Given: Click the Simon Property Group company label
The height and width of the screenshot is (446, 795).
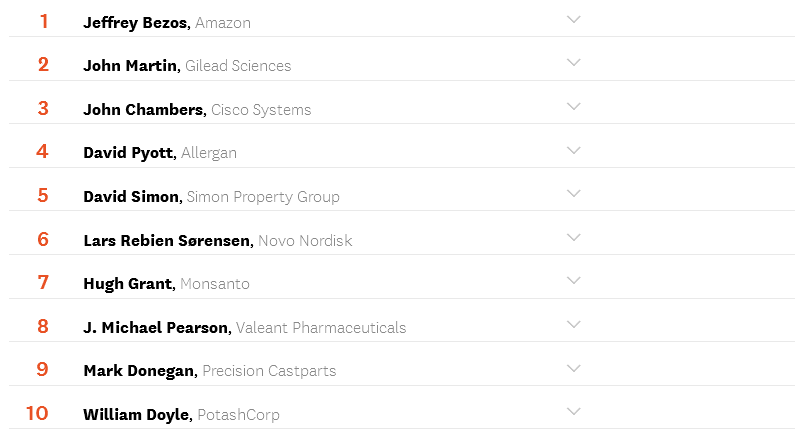Looking at the screenshot, I should click(263, 197).
